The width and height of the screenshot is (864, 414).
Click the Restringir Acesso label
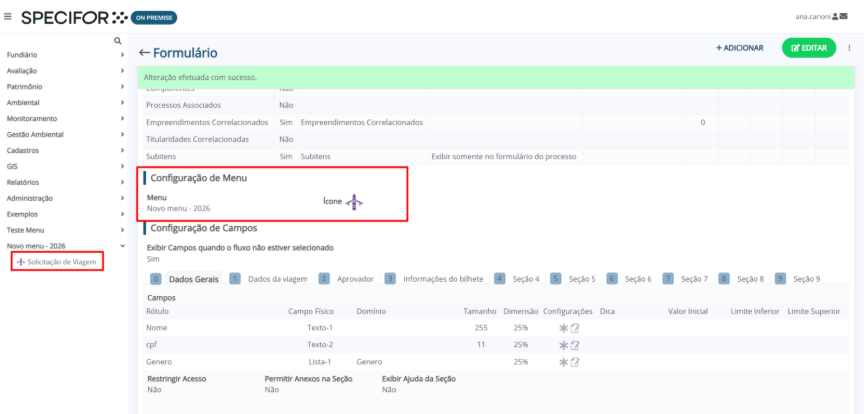tap(177, 379)
